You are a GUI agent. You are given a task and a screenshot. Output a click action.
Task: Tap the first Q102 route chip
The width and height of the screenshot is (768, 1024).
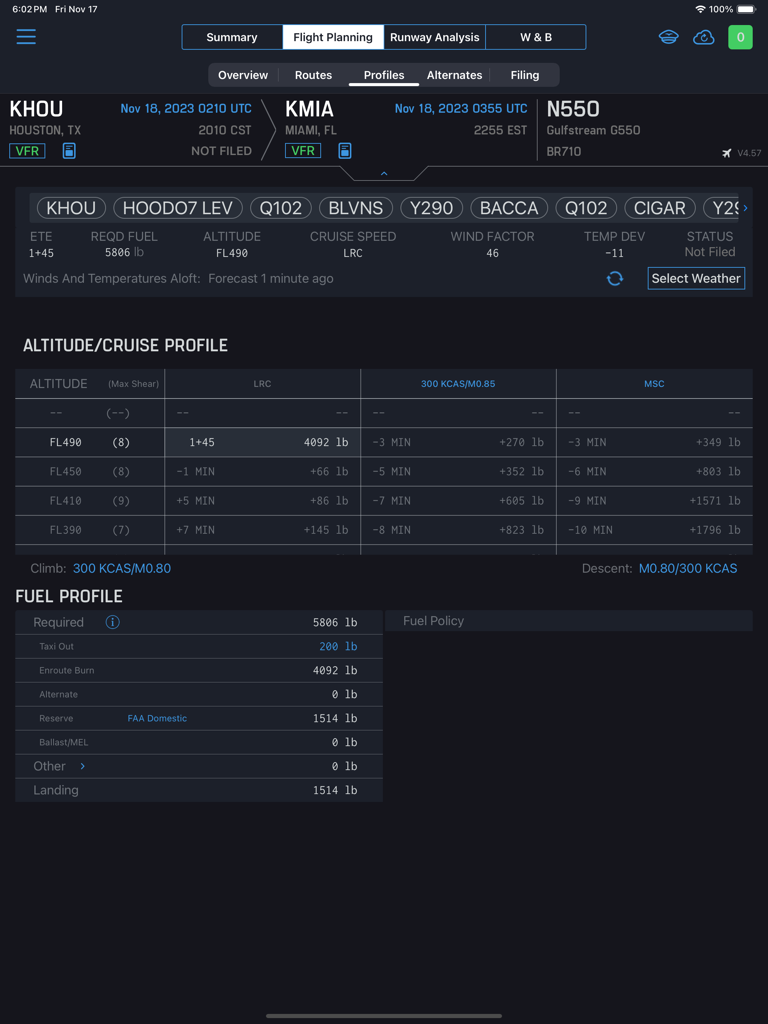(281, 208)
